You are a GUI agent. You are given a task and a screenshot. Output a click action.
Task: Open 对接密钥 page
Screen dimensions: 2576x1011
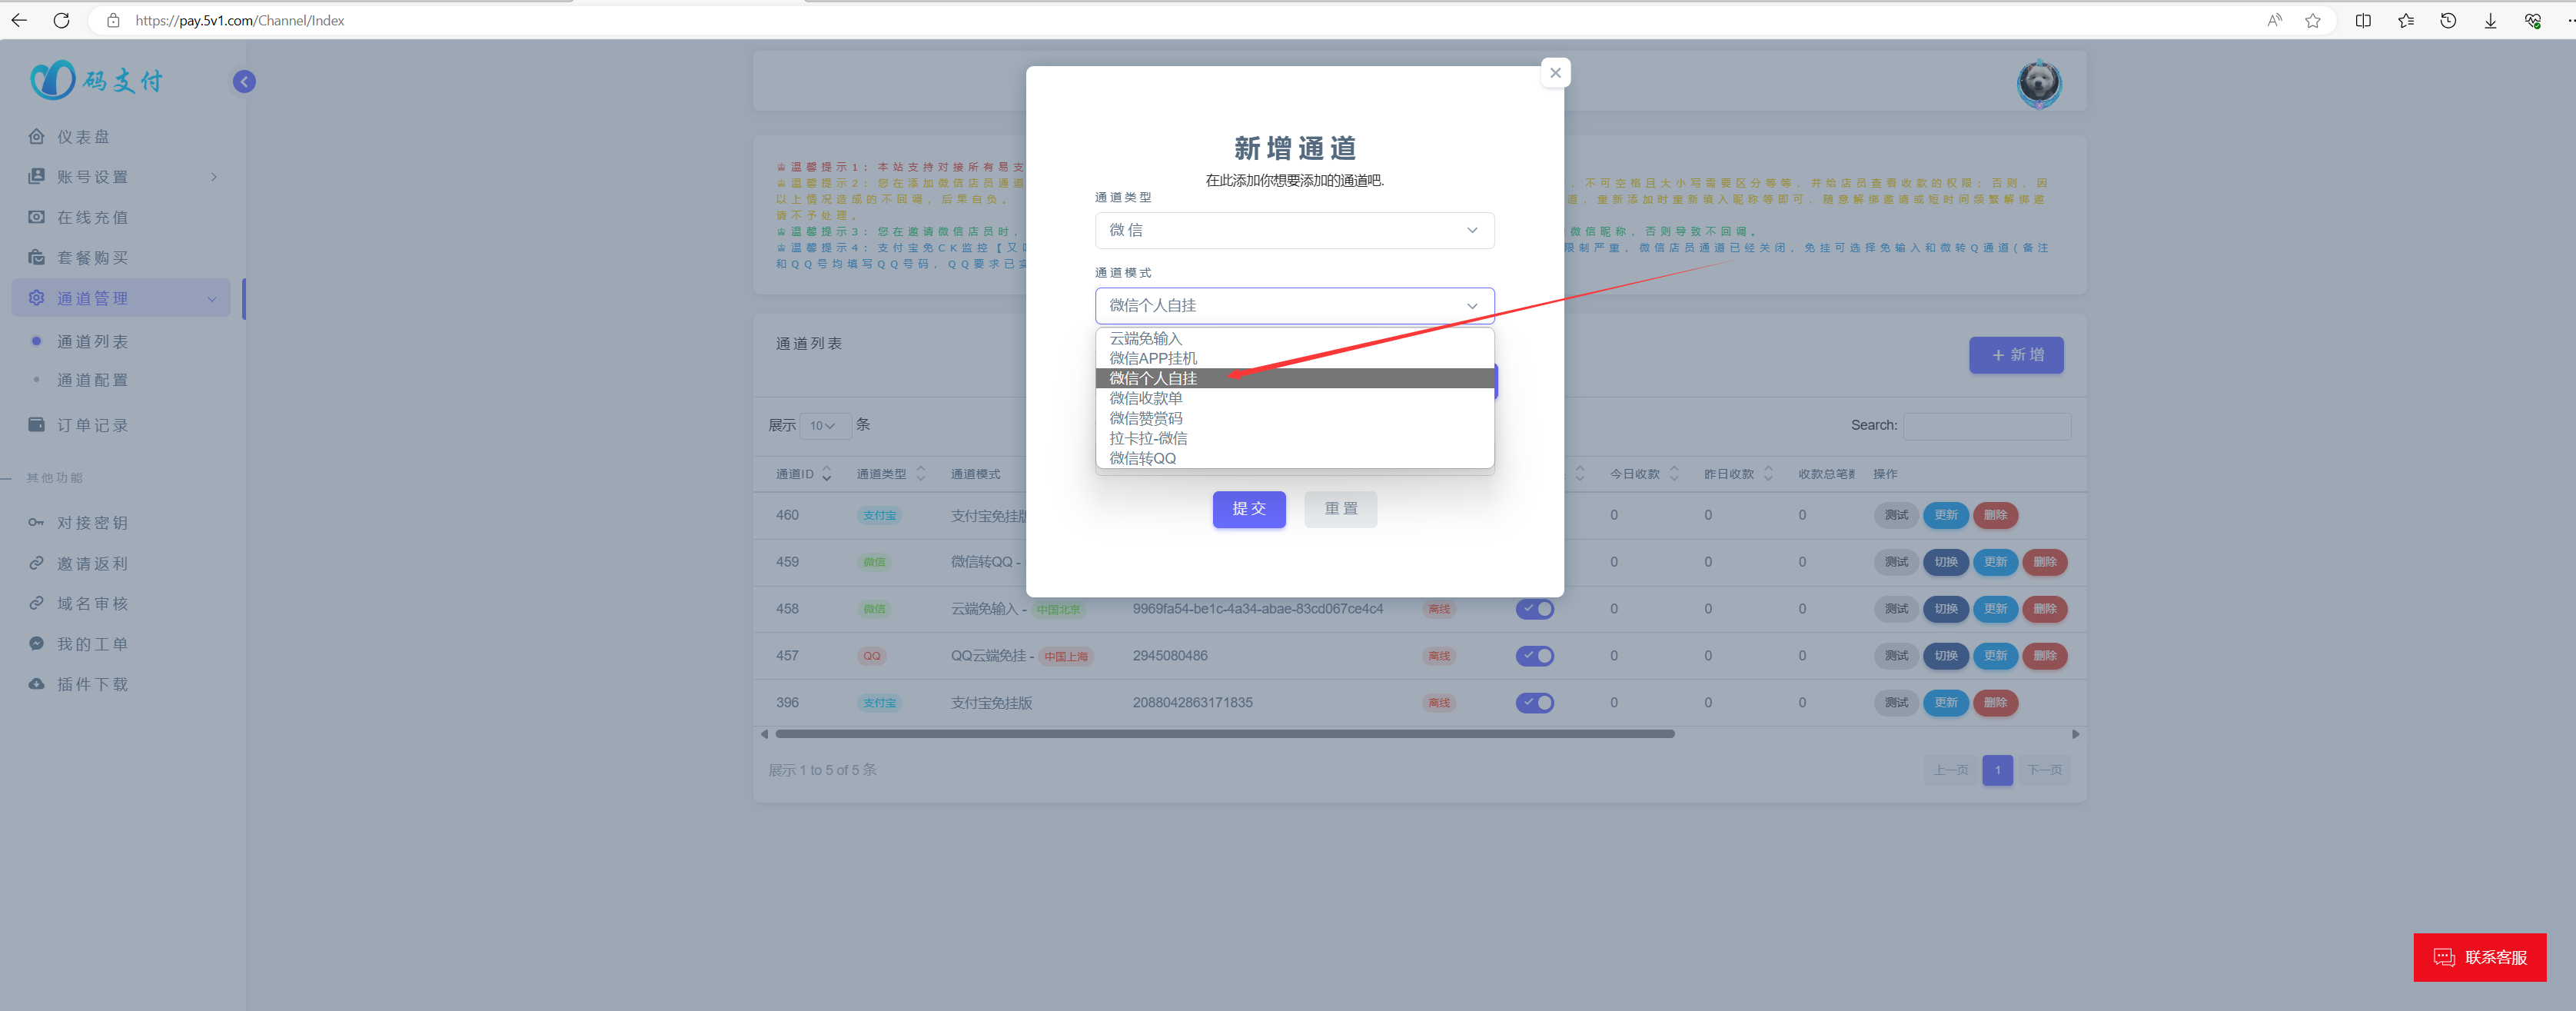point(93,523)
